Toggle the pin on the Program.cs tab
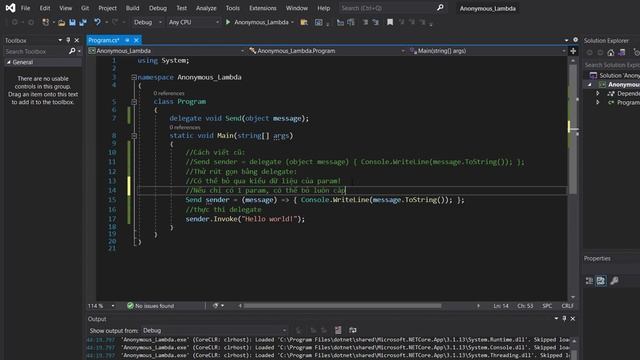Viewport: 640px width, 360px height. point(127,40)
